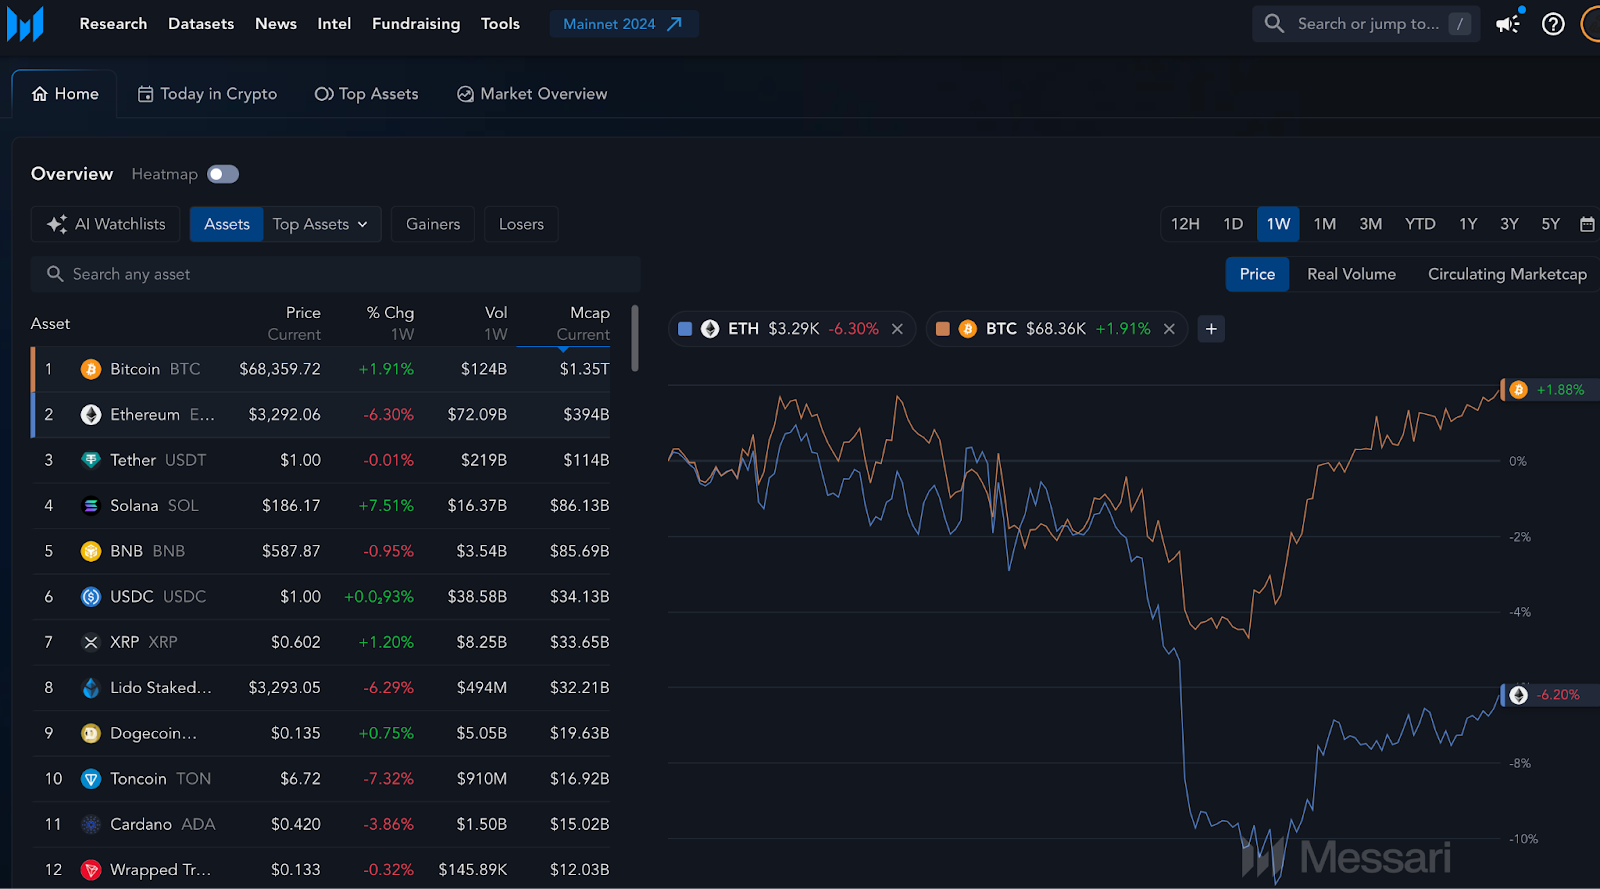Add another asset with the plus button
1600x889 pixels.
point(1211,329)
